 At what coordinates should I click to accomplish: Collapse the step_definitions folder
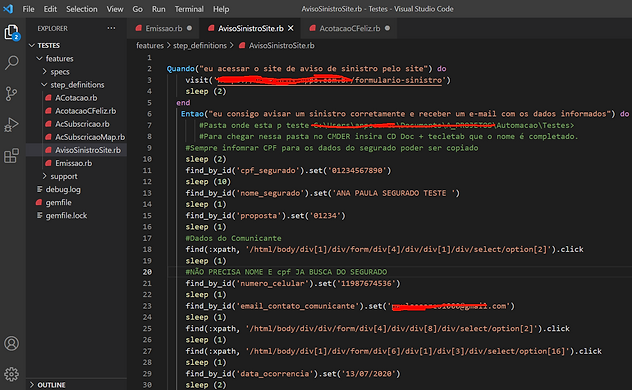(x=44, y=85)
